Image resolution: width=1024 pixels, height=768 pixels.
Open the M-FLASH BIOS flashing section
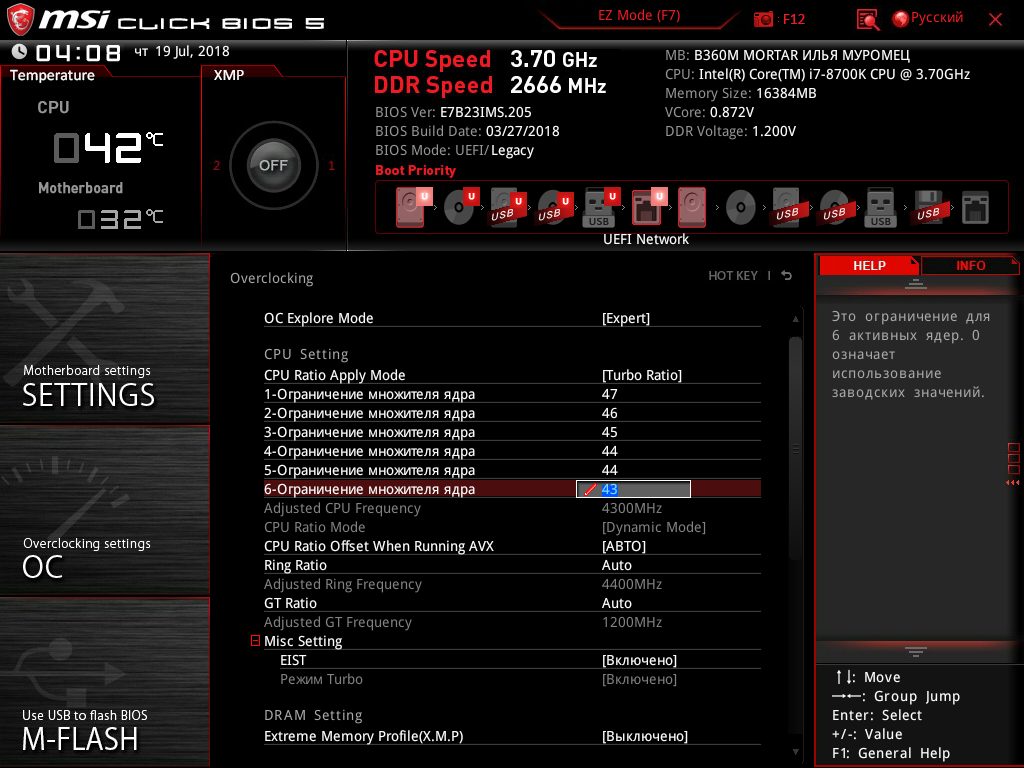coord(104,682)
